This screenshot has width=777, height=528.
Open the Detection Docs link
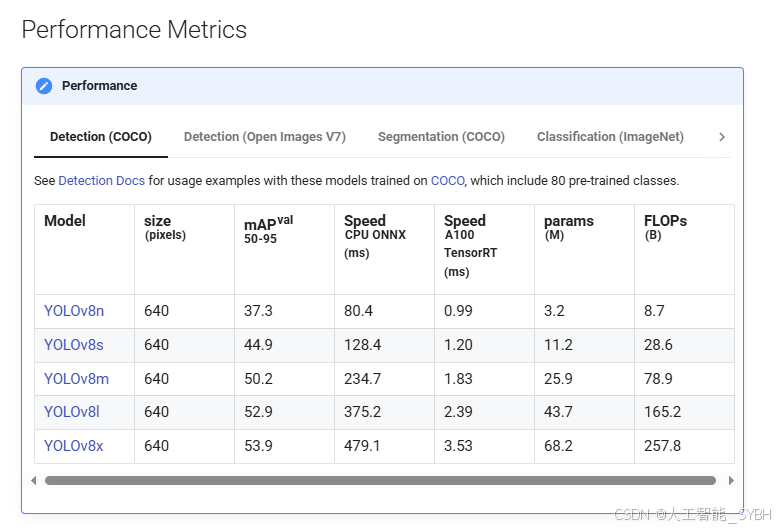click(102, 181)
